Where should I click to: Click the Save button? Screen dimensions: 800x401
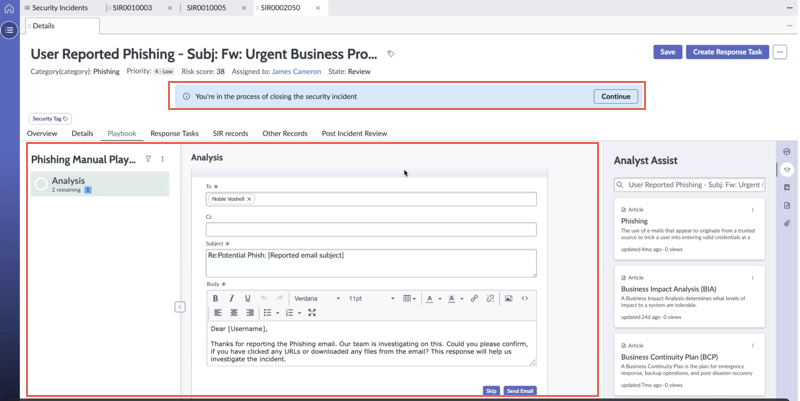pos(667,52)
